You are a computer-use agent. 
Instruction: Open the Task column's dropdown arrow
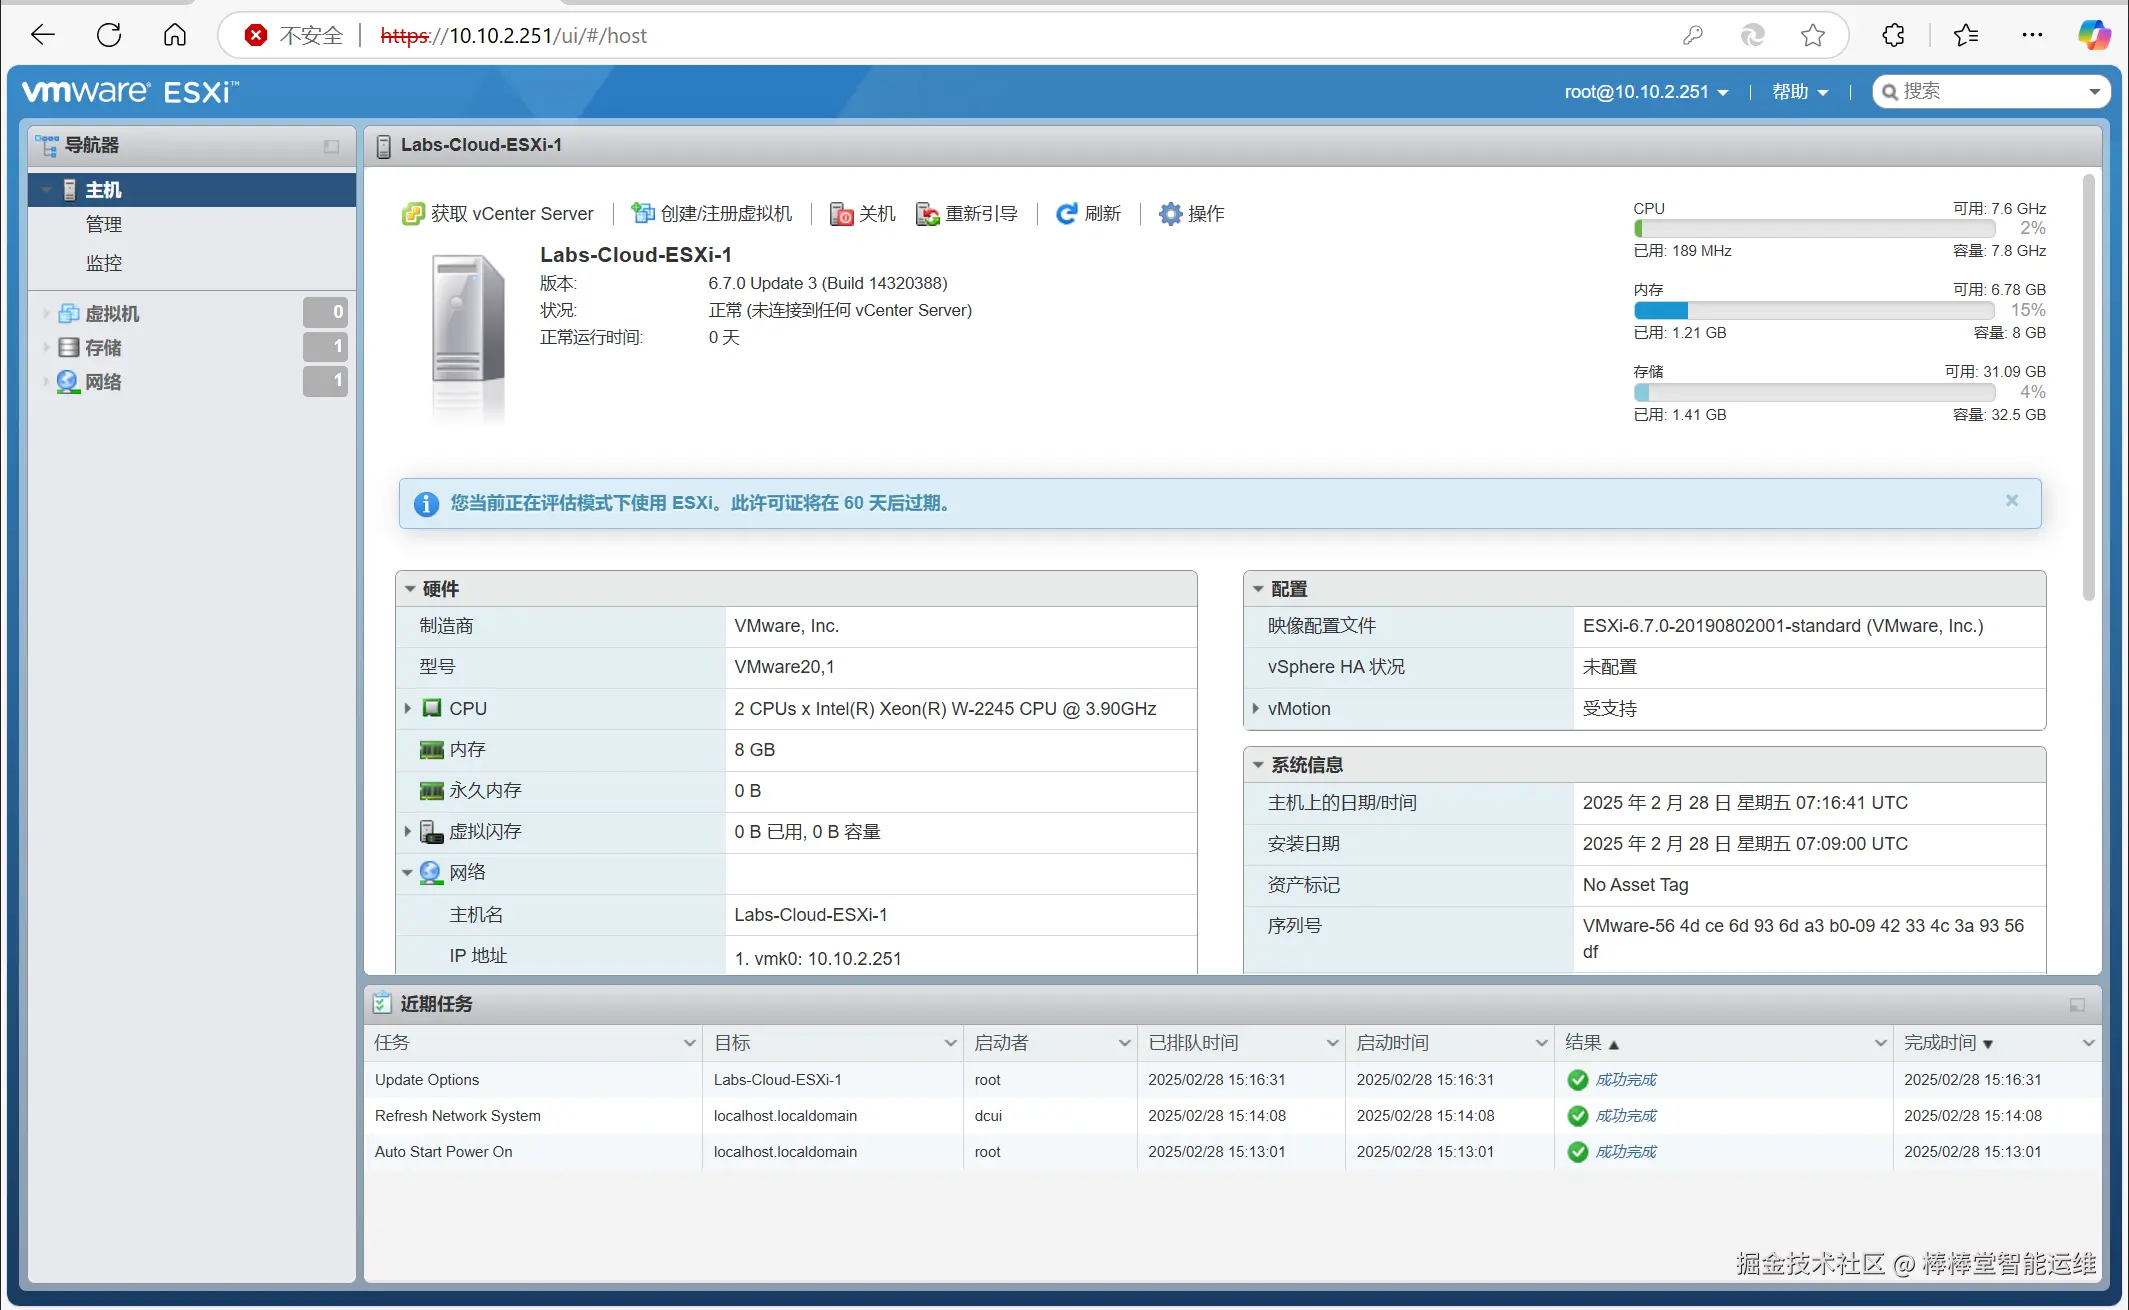point(689,1043)
